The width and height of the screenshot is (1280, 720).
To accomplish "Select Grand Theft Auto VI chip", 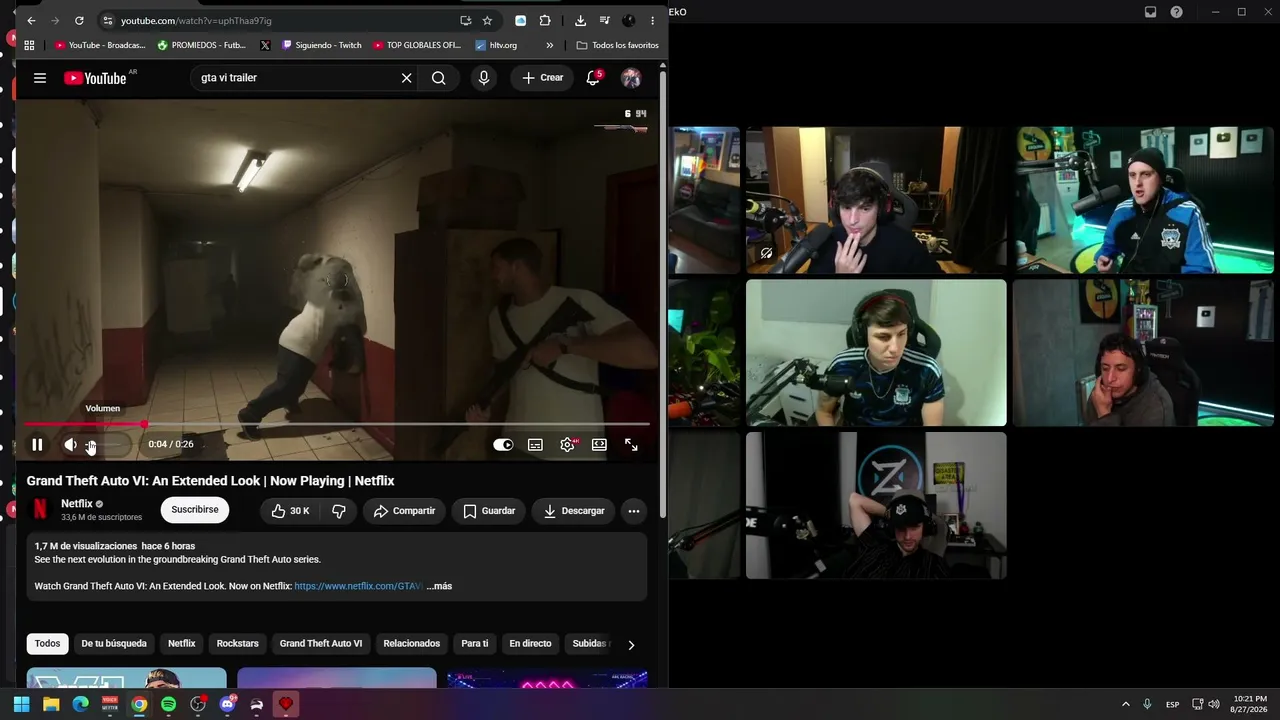I will click(321, 644).
